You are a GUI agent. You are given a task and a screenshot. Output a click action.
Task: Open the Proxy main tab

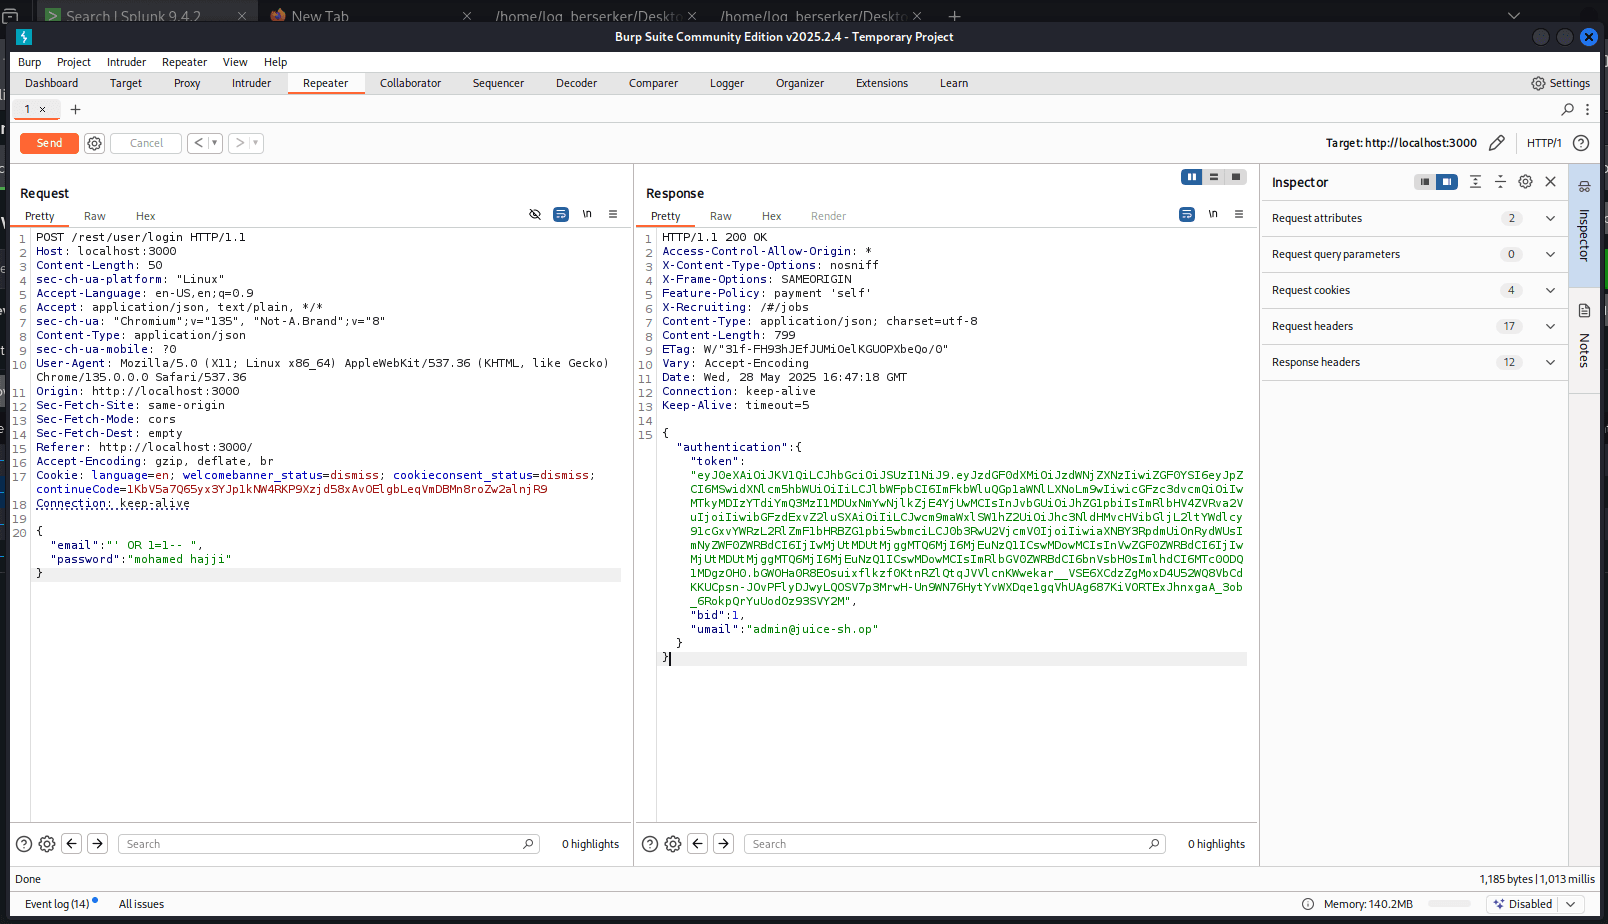tap(187, 83)
